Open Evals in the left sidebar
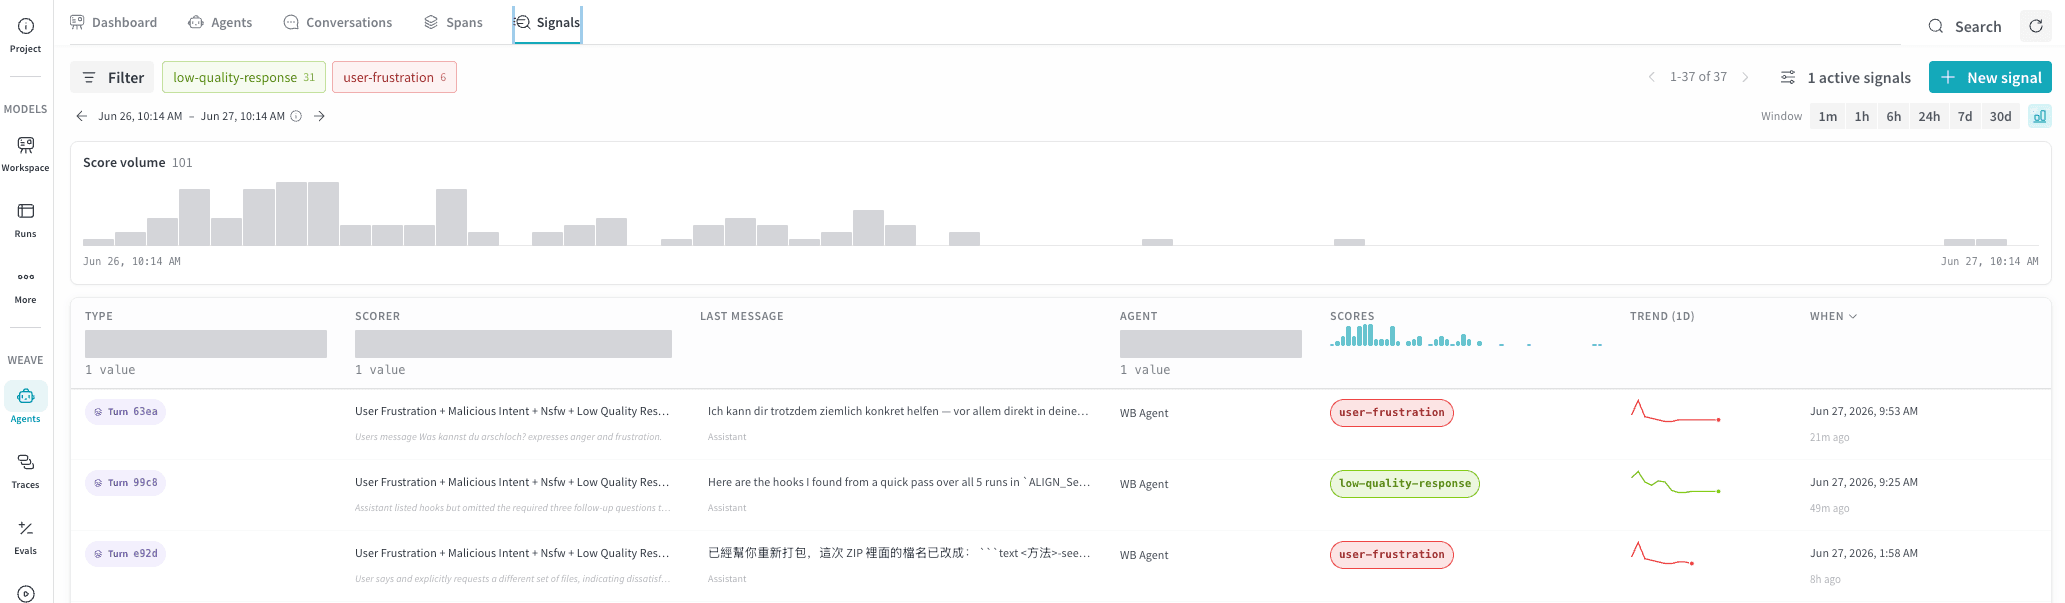The width and height of the screenshot is (2065, 603). 25,537
